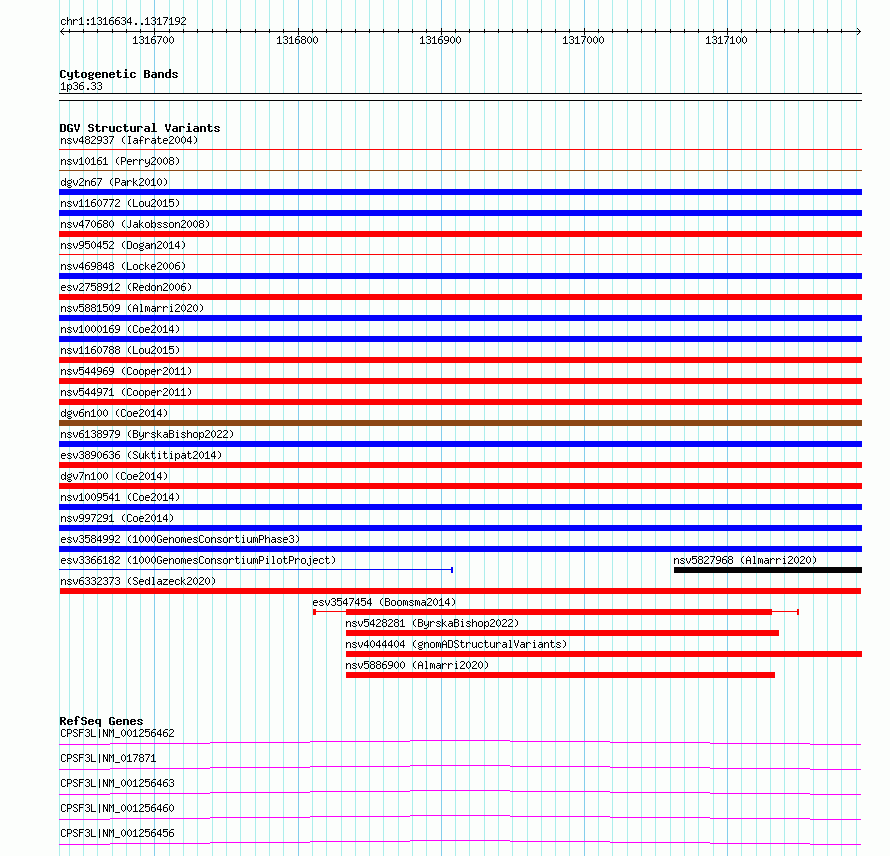Click the 1316700 ruler position
The image size is (890, 856).
pyautogui.click(x=153, y=40)
